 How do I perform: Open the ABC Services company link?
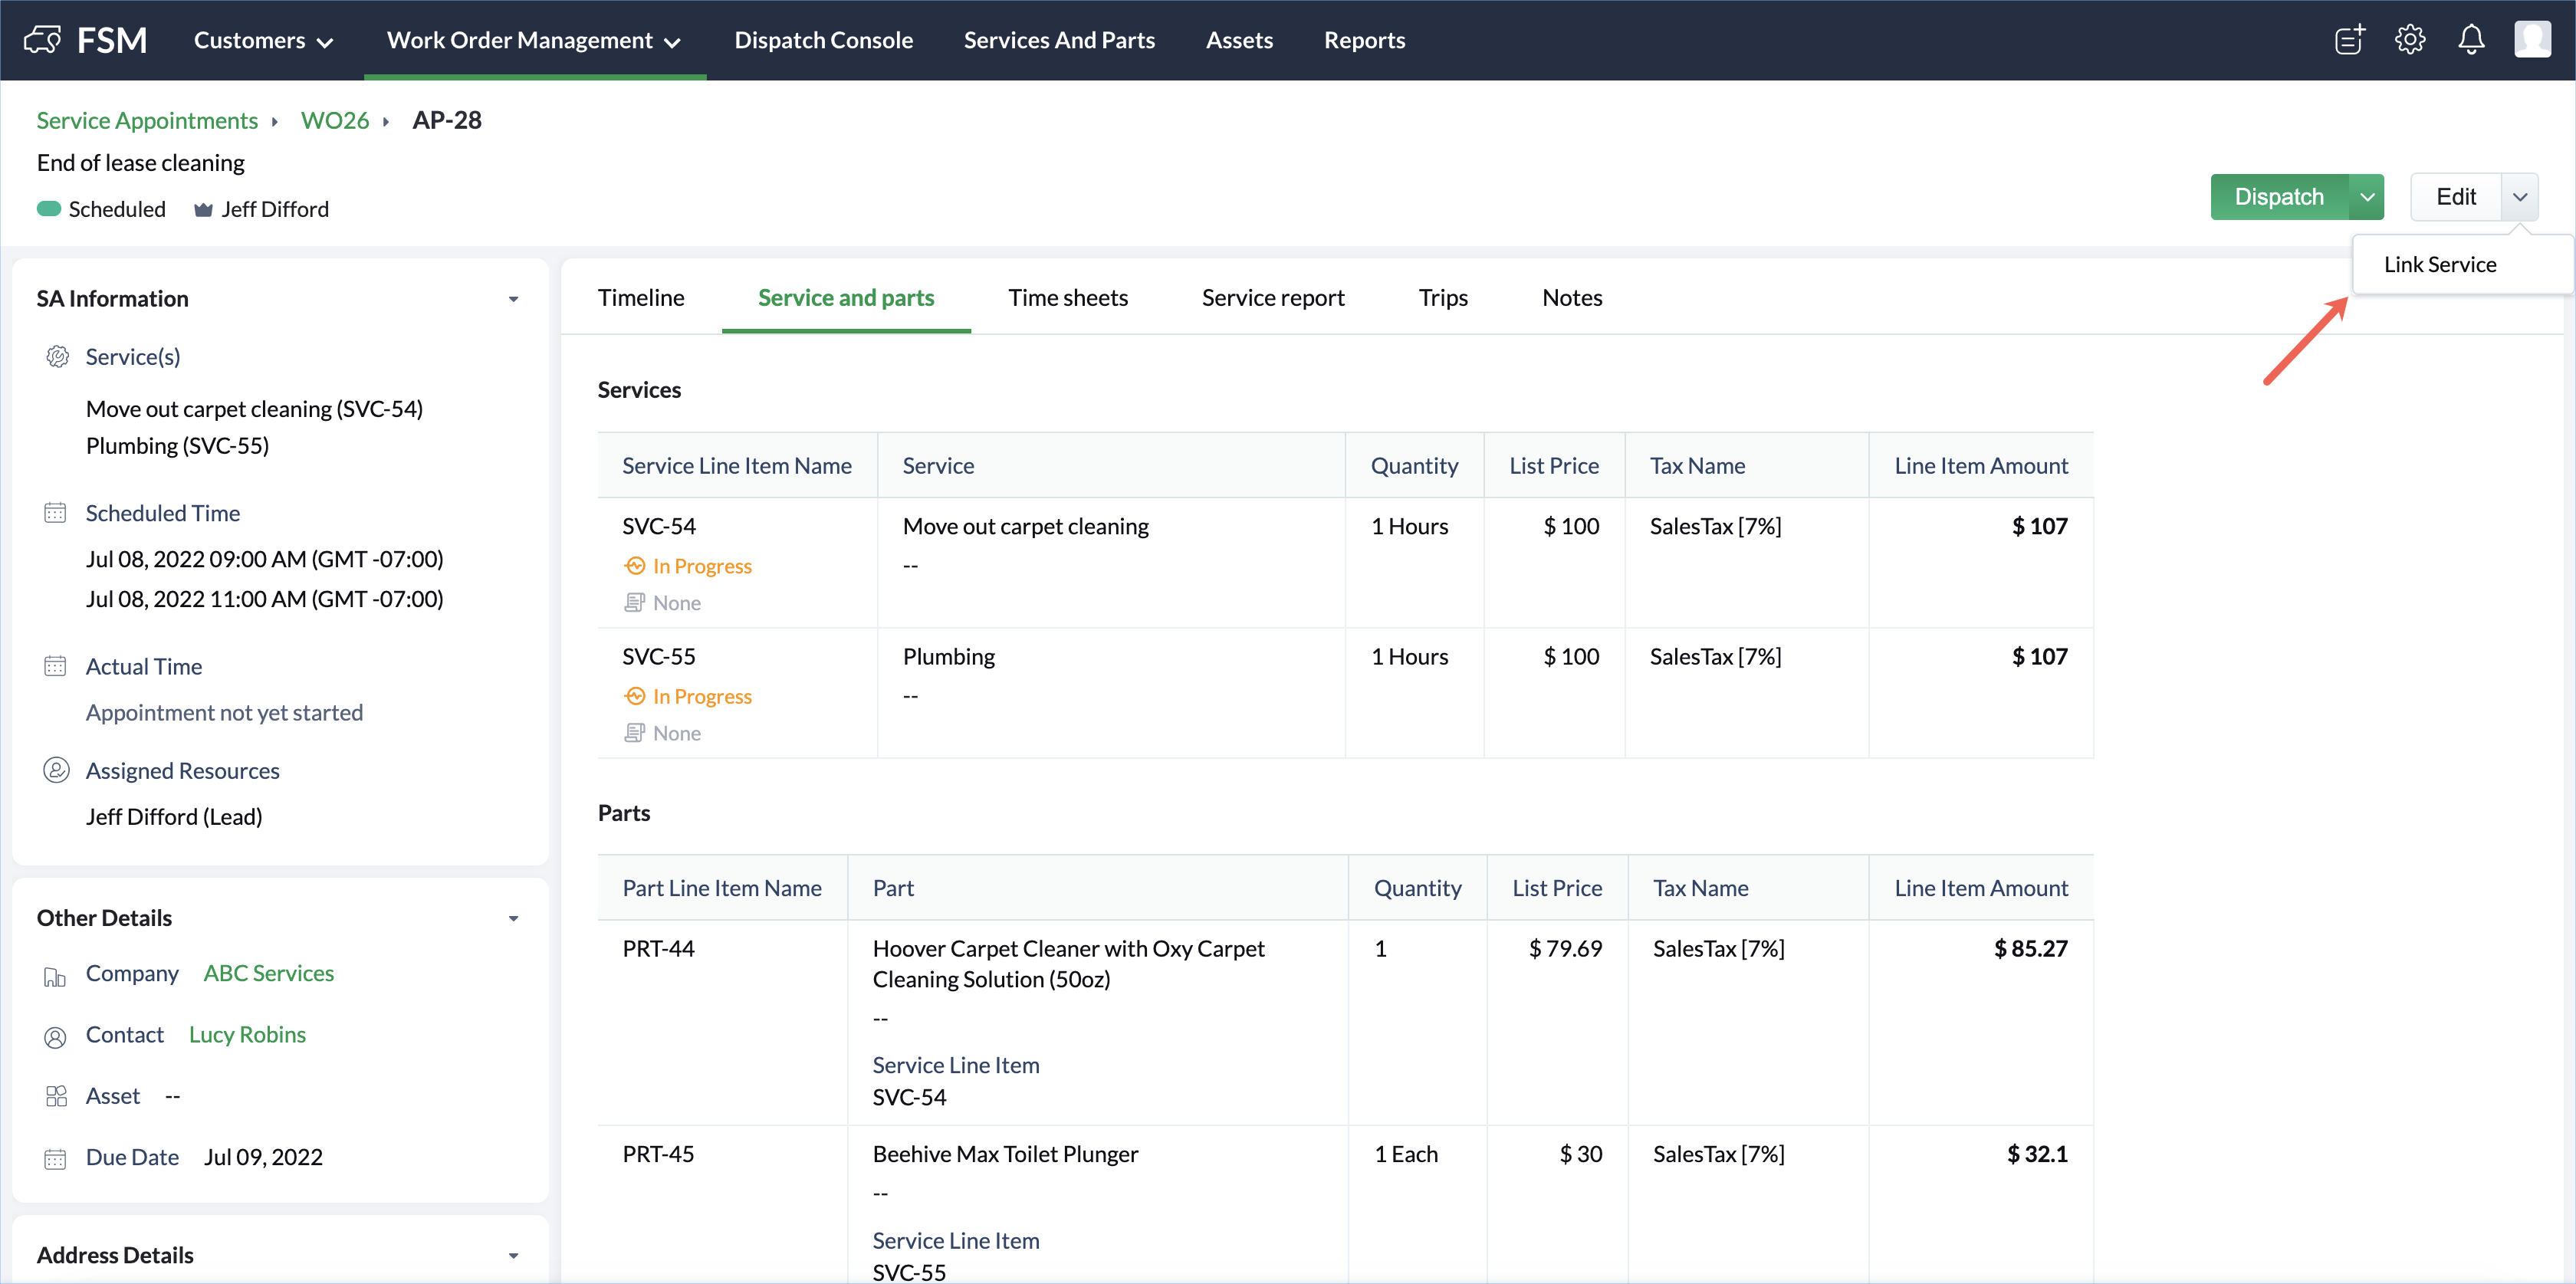point(268,974)
